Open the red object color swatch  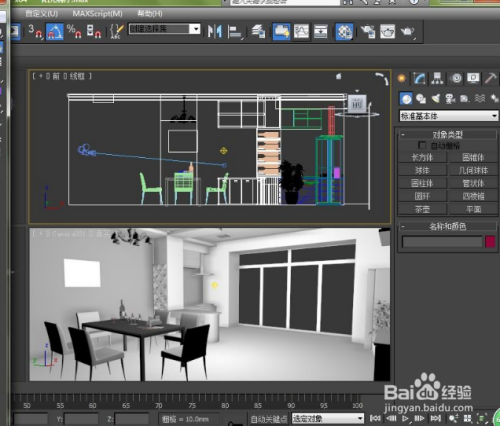490,242
